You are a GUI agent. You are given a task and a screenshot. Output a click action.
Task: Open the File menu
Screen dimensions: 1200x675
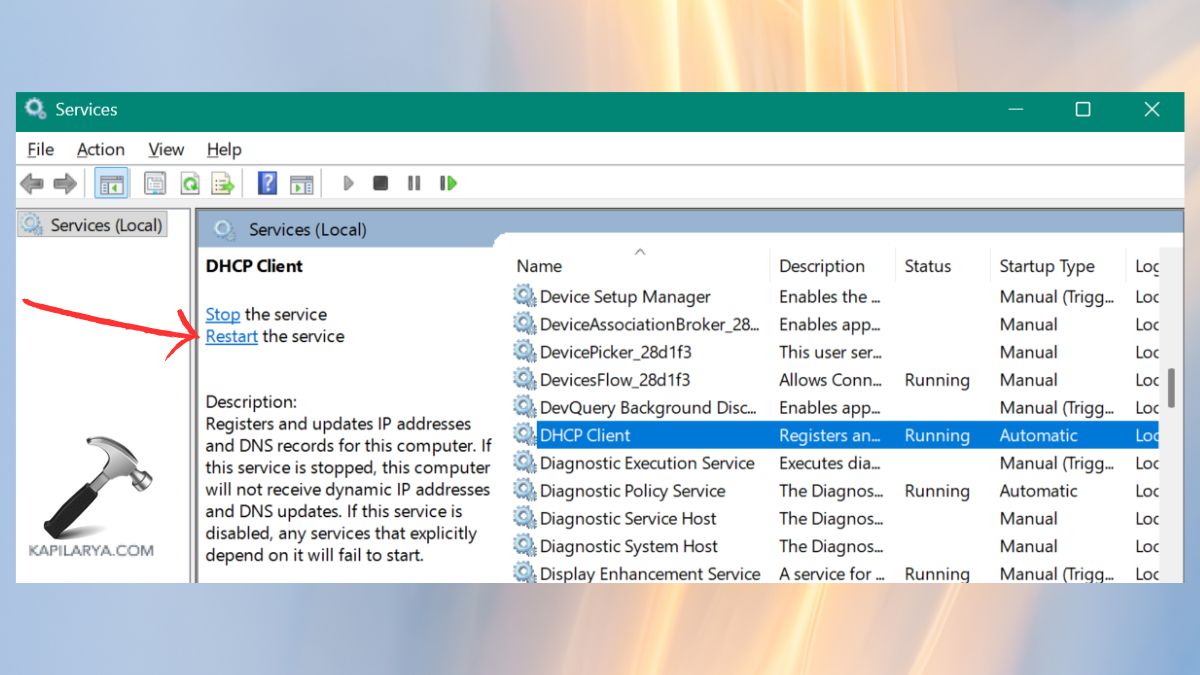coord(40,149)
